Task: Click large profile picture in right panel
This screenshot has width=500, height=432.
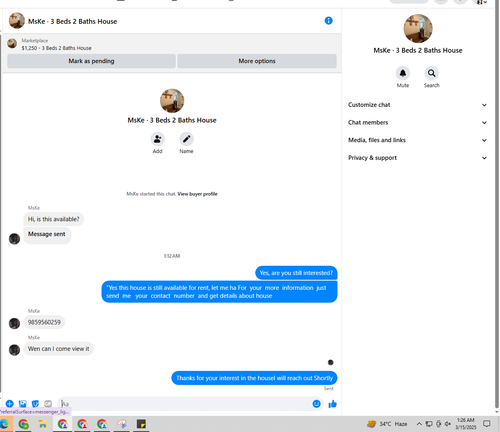Action: click(x=418, y=29)
